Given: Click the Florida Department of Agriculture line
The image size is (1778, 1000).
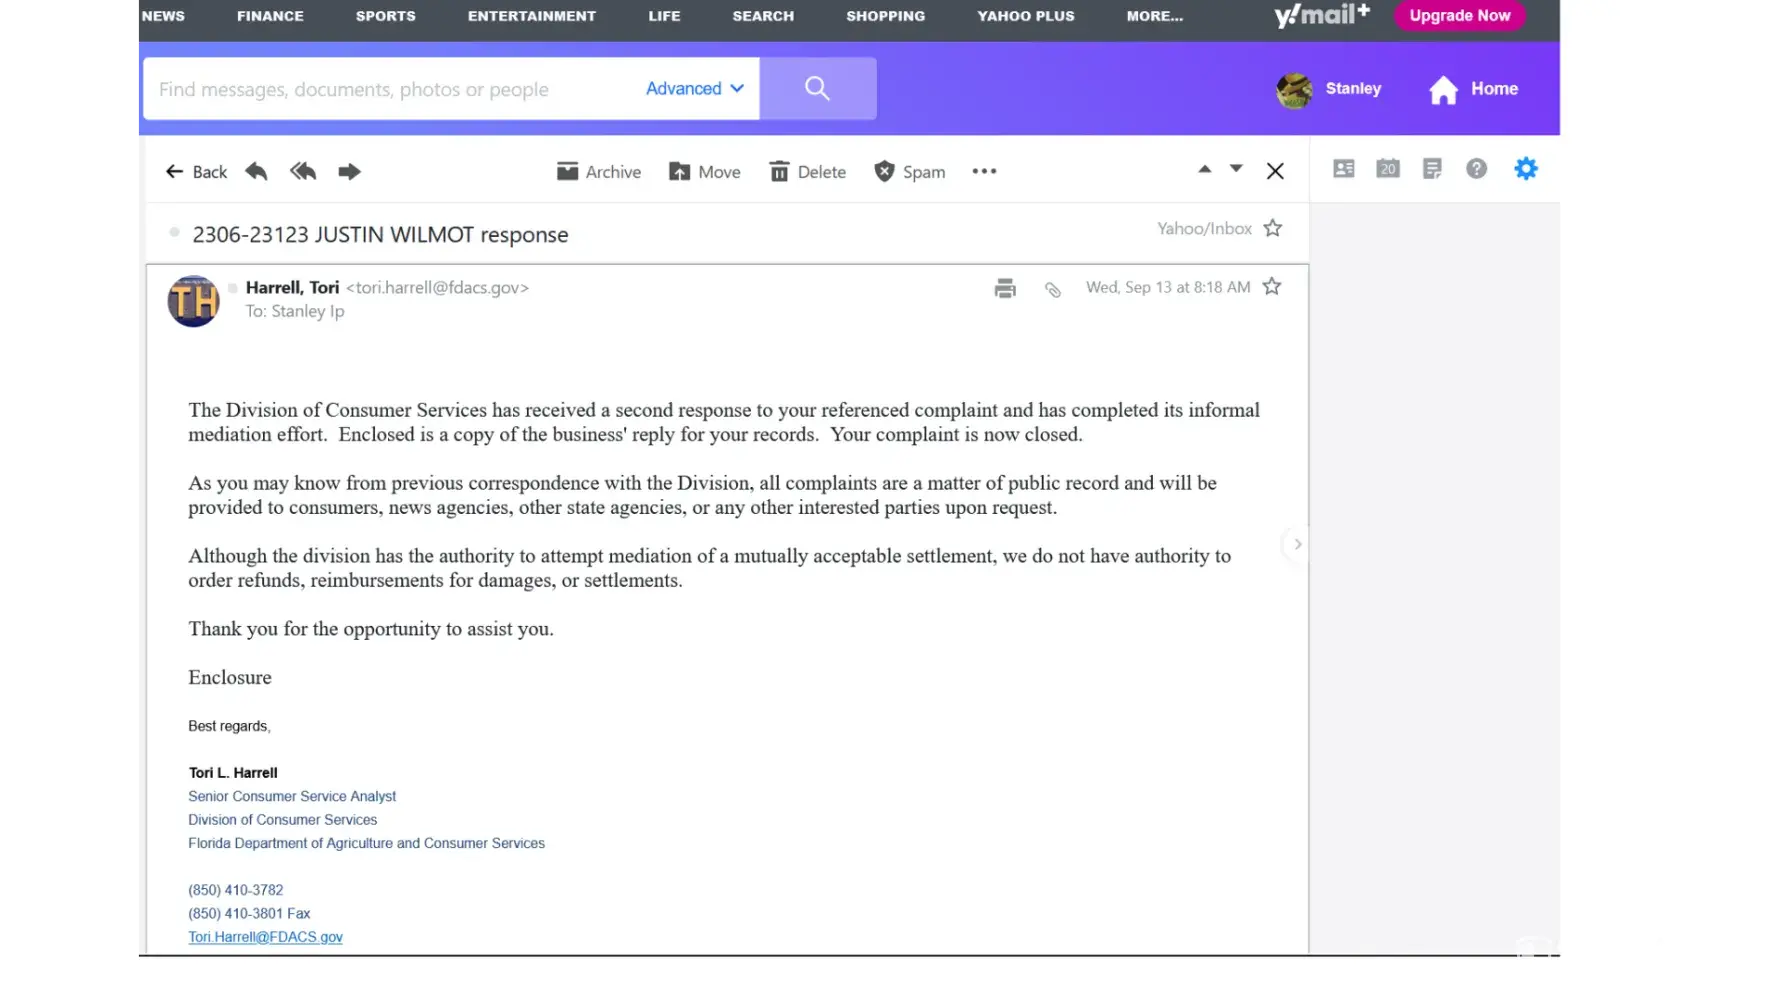Looking at the screenshot, I should 367,844.
